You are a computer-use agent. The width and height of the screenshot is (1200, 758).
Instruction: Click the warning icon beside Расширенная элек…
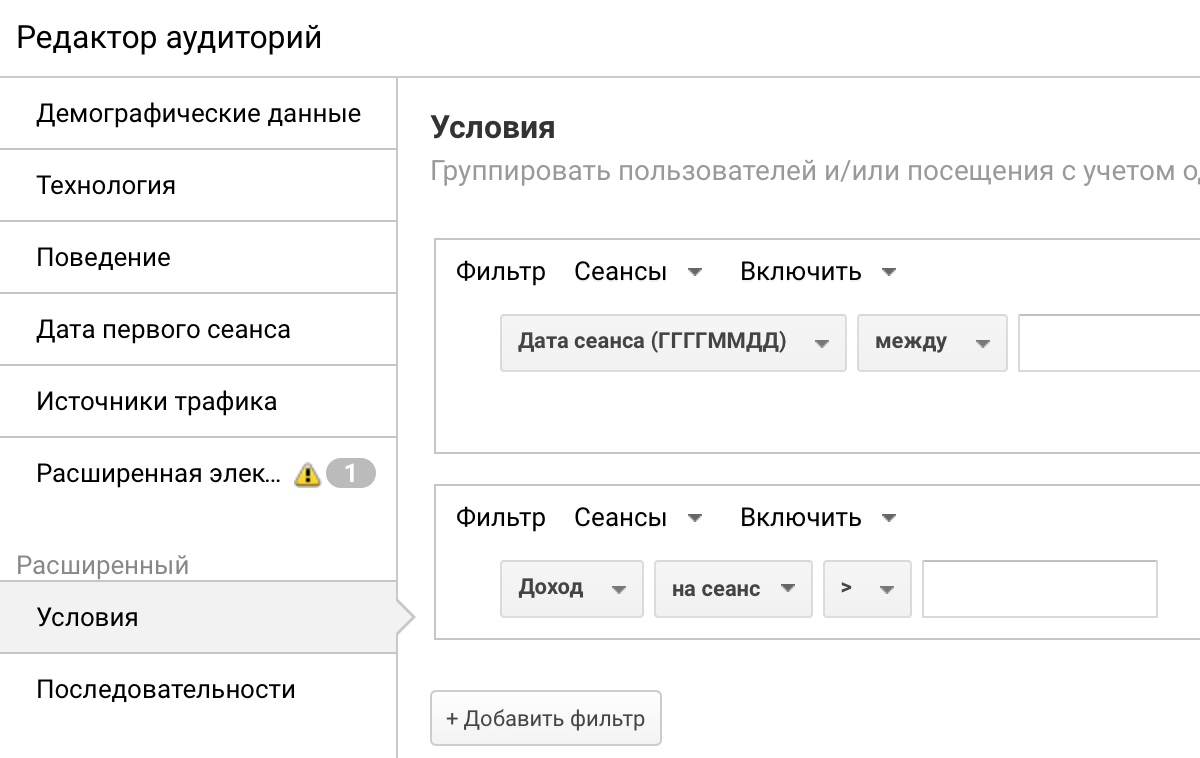coord(307,474)
